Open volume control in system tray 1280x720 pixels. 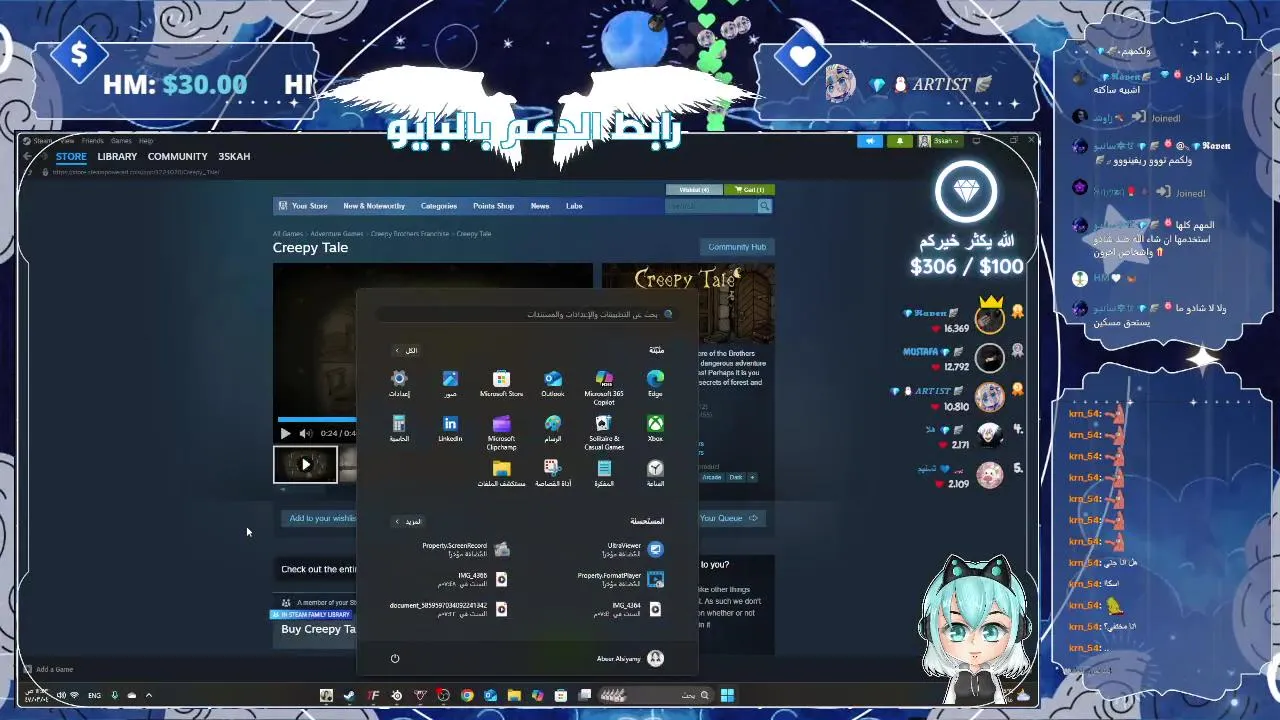[61, 695]
